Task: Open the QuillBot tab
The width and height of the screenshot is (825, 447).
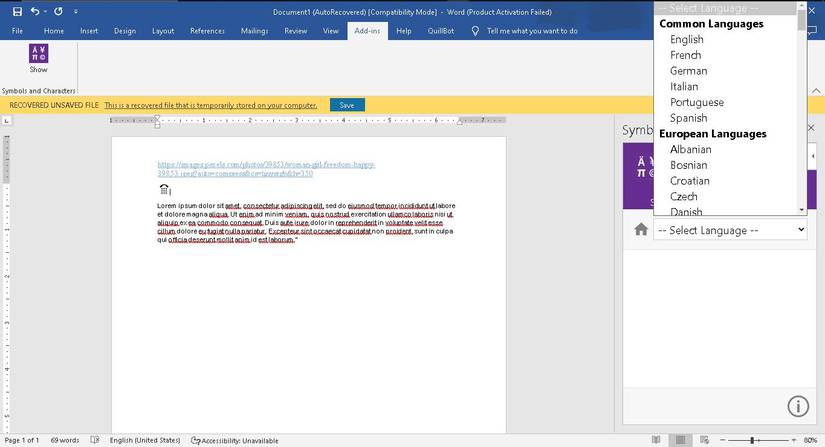Action: tap(441, 31)
